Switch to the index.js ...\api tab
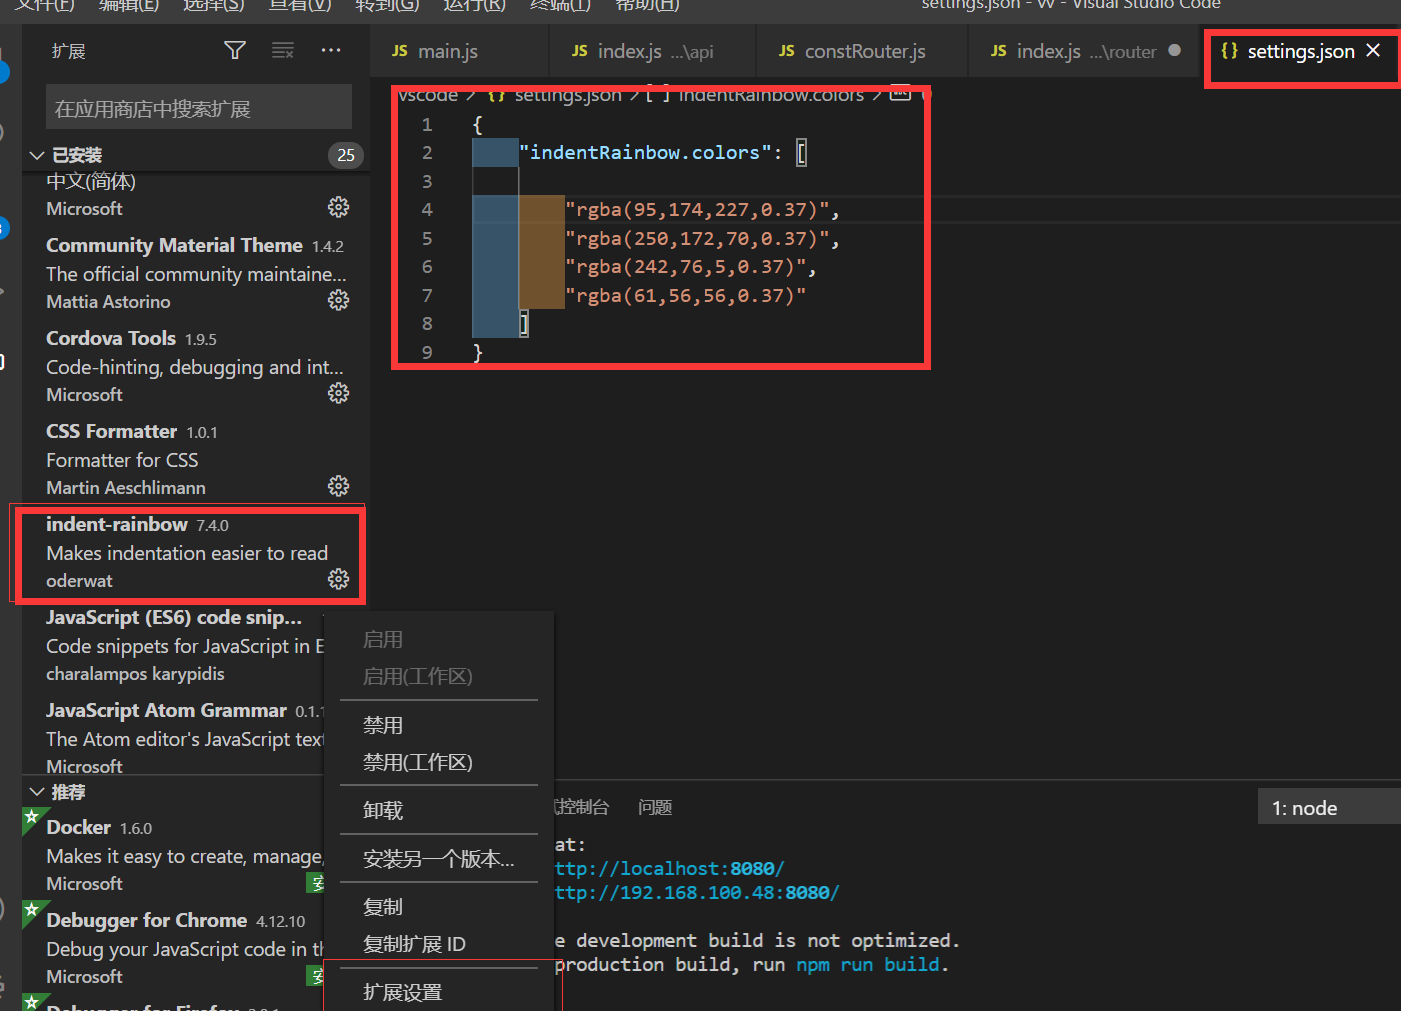 coord(652,51)
